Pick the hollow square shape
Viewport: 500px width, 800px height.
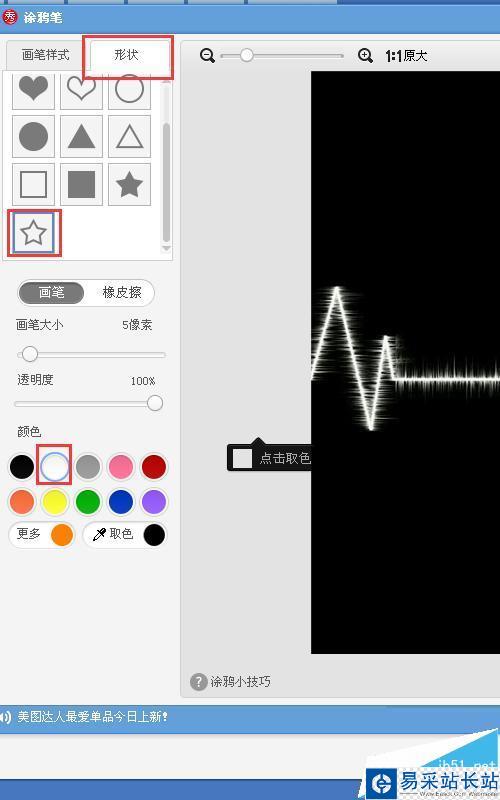pos(33,184)
